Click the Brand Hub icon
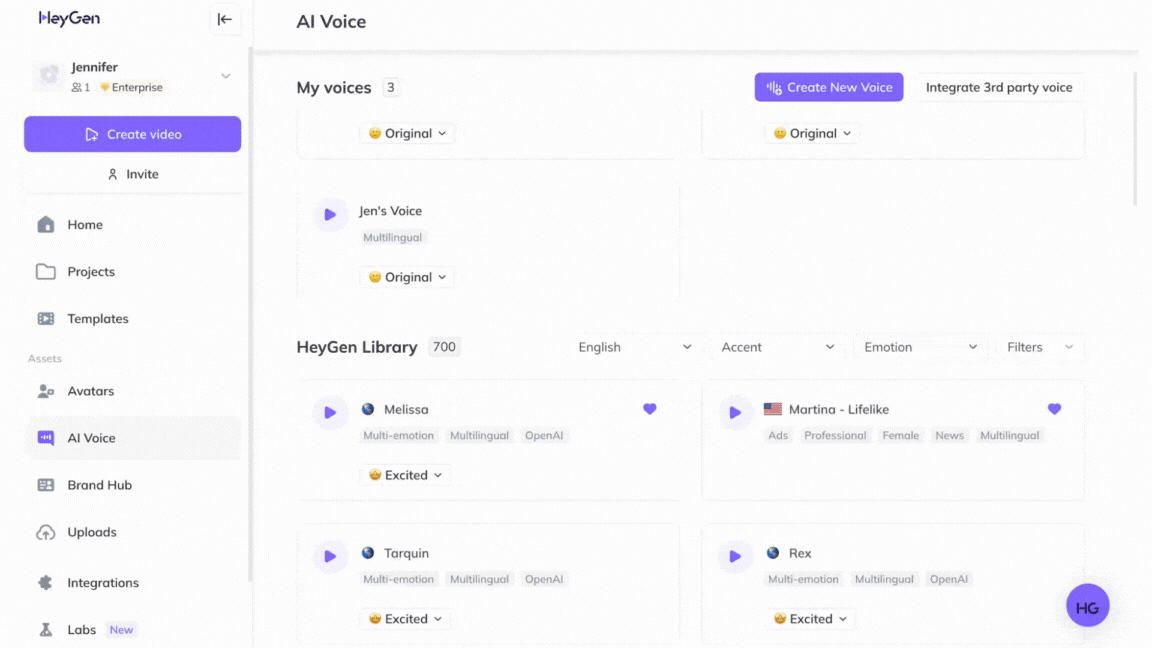Viewport: 1152px width, 648px height. [46, 485]
